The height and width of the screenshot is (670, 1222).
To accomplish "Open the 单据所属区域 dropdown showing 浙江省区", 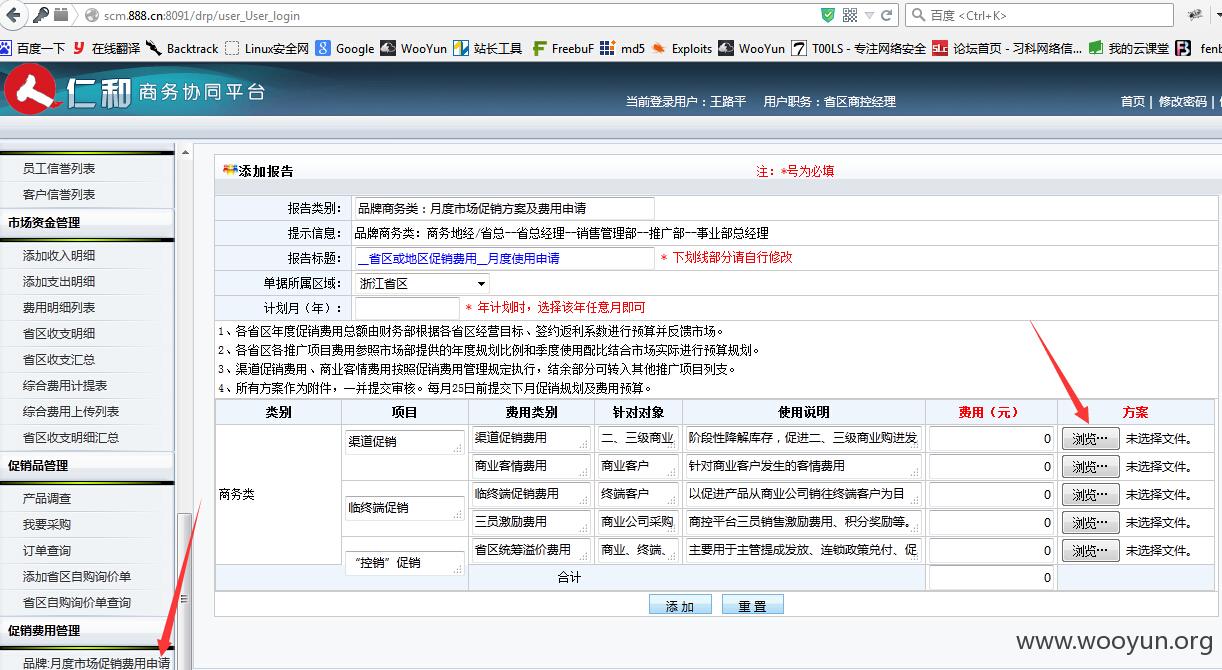I will (x=421, y=284).
